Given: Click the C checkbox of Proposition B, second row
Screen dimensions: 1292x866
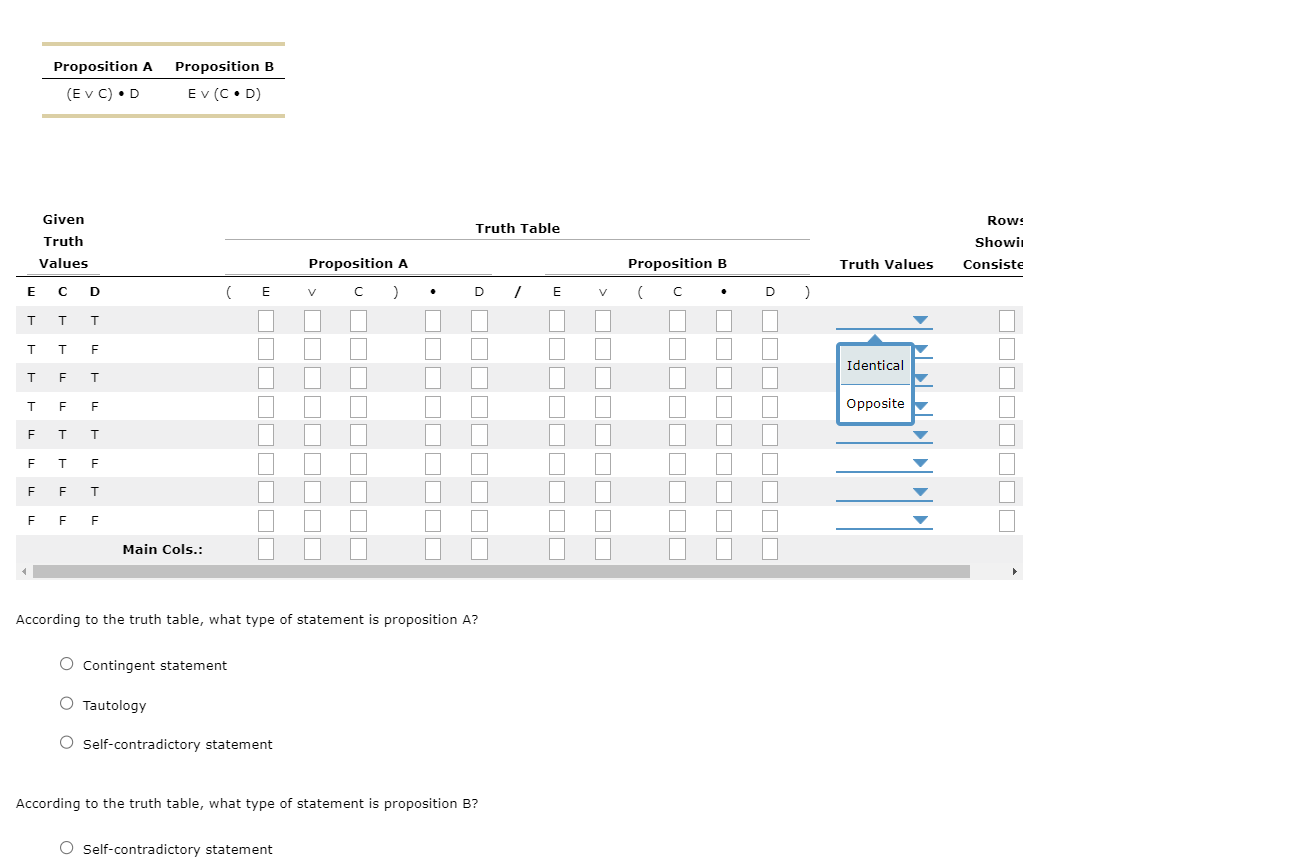Looking at the screenshot, I should click(677, 348).
